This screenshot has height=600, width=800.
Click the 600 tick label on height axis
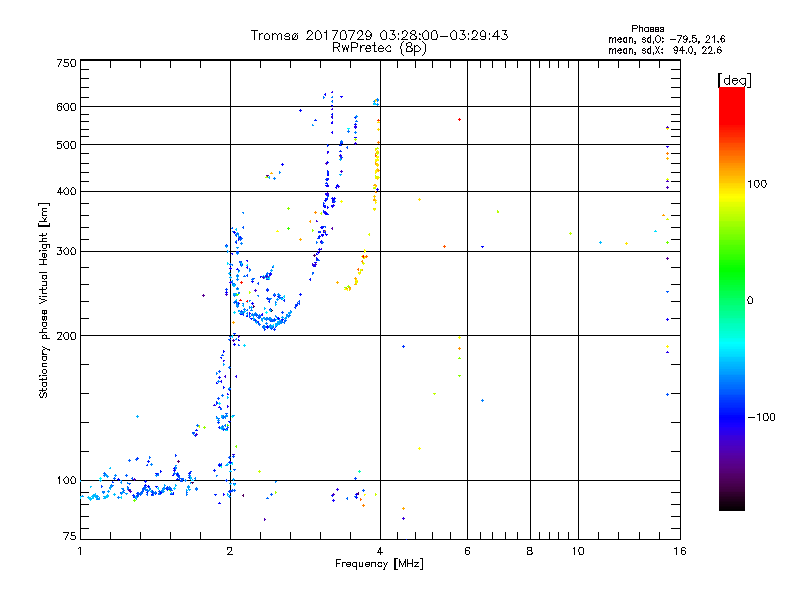click(x=66, y=107)
